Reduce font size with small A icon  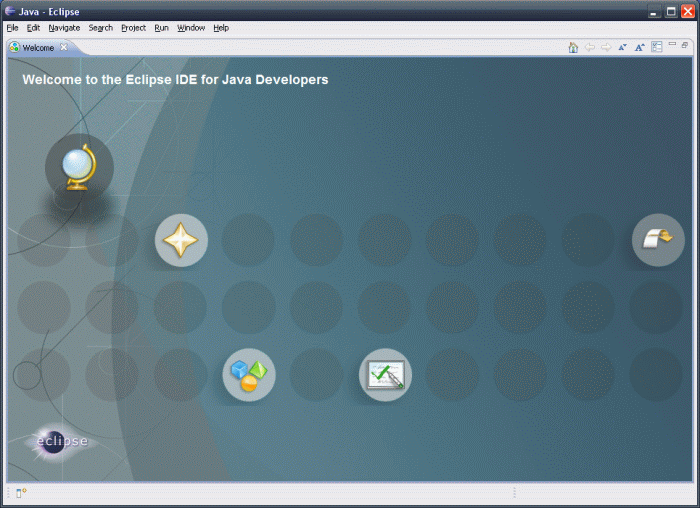point(622,47)
